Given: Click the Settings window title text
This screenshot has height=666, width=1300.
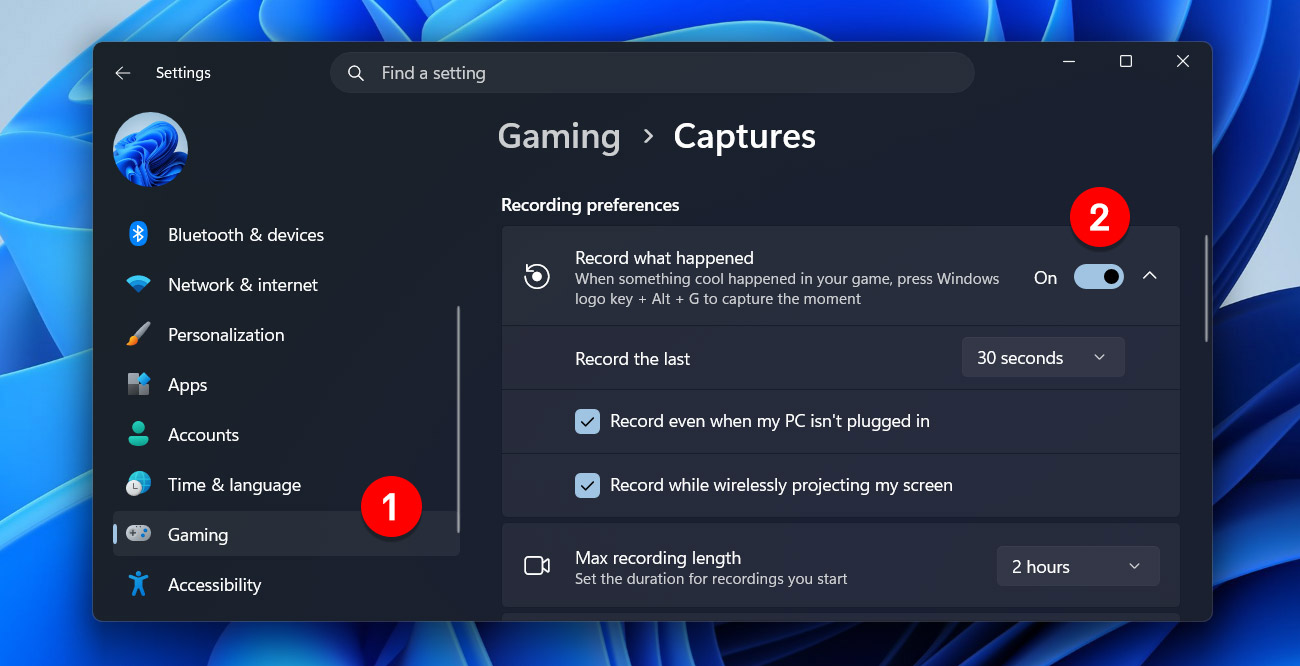Looking at the screenshot, I should (x=183, y=73).
